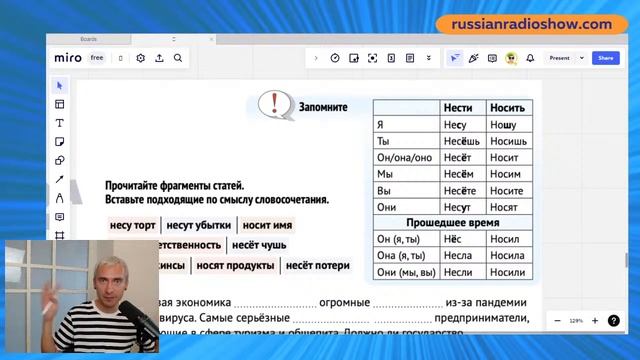Open the templates tool in sidebar
The width and height of the screenshot is (640, 360).
tap(60, 104)
